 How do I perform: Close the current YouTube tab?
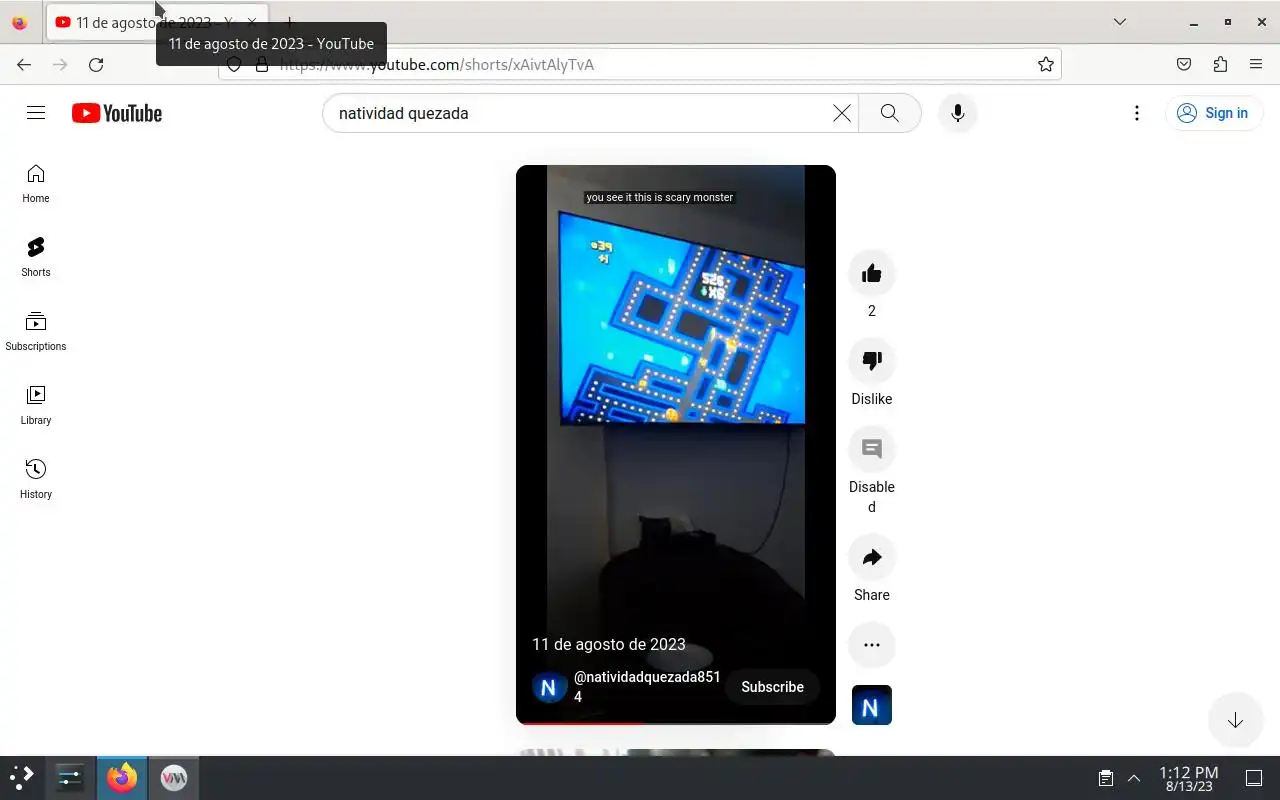[x=252, y=22]
